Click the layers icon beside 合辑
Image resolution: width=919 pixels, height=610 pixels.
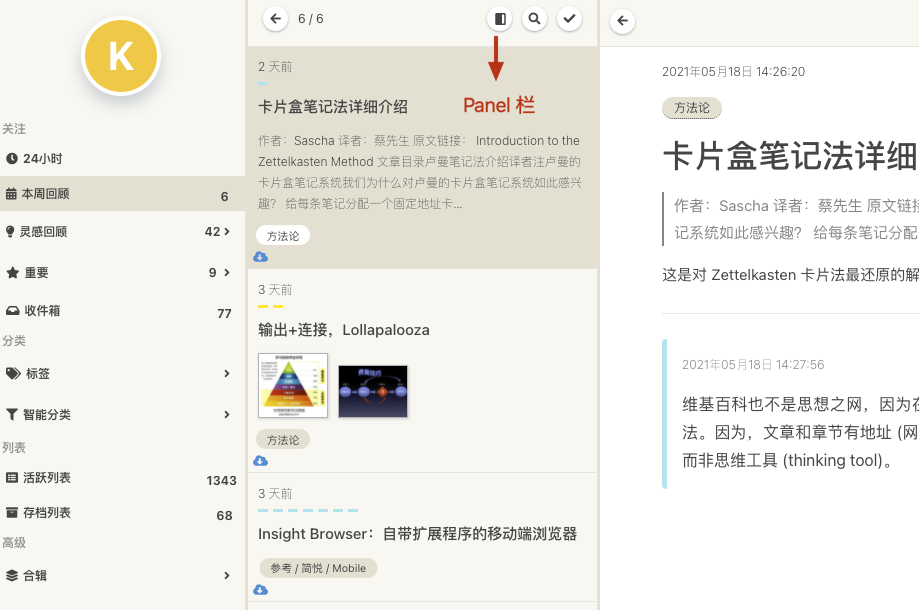pyautogui.click(x=12, y=575)
